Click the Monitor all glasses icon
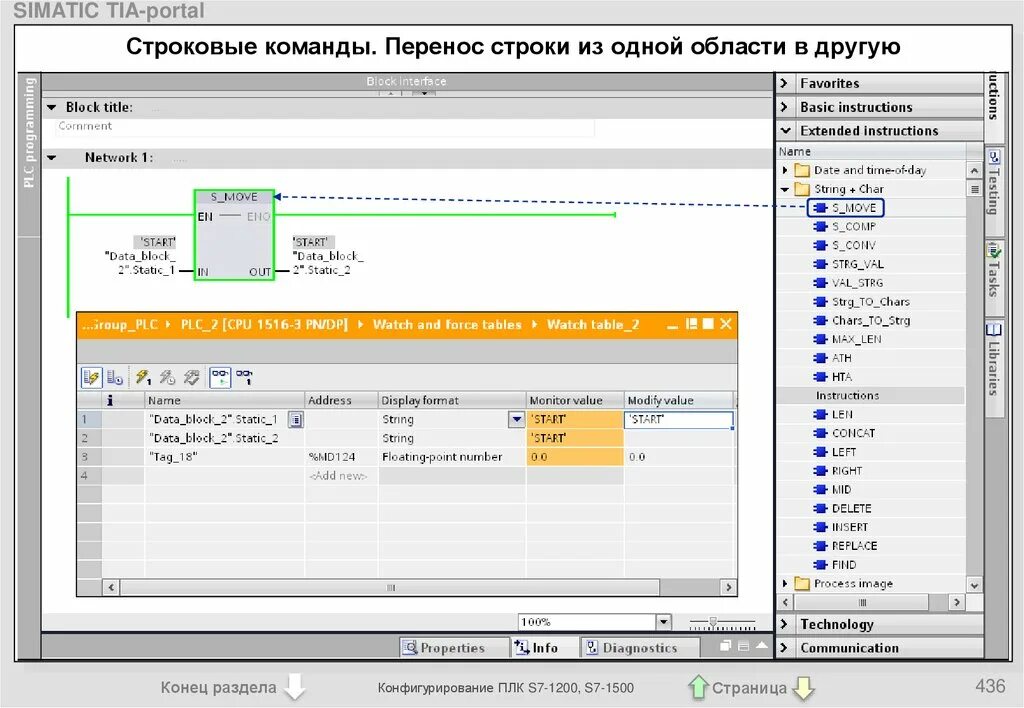The width and height of the screenshot is (1024, 708). (x=220, y=378)
